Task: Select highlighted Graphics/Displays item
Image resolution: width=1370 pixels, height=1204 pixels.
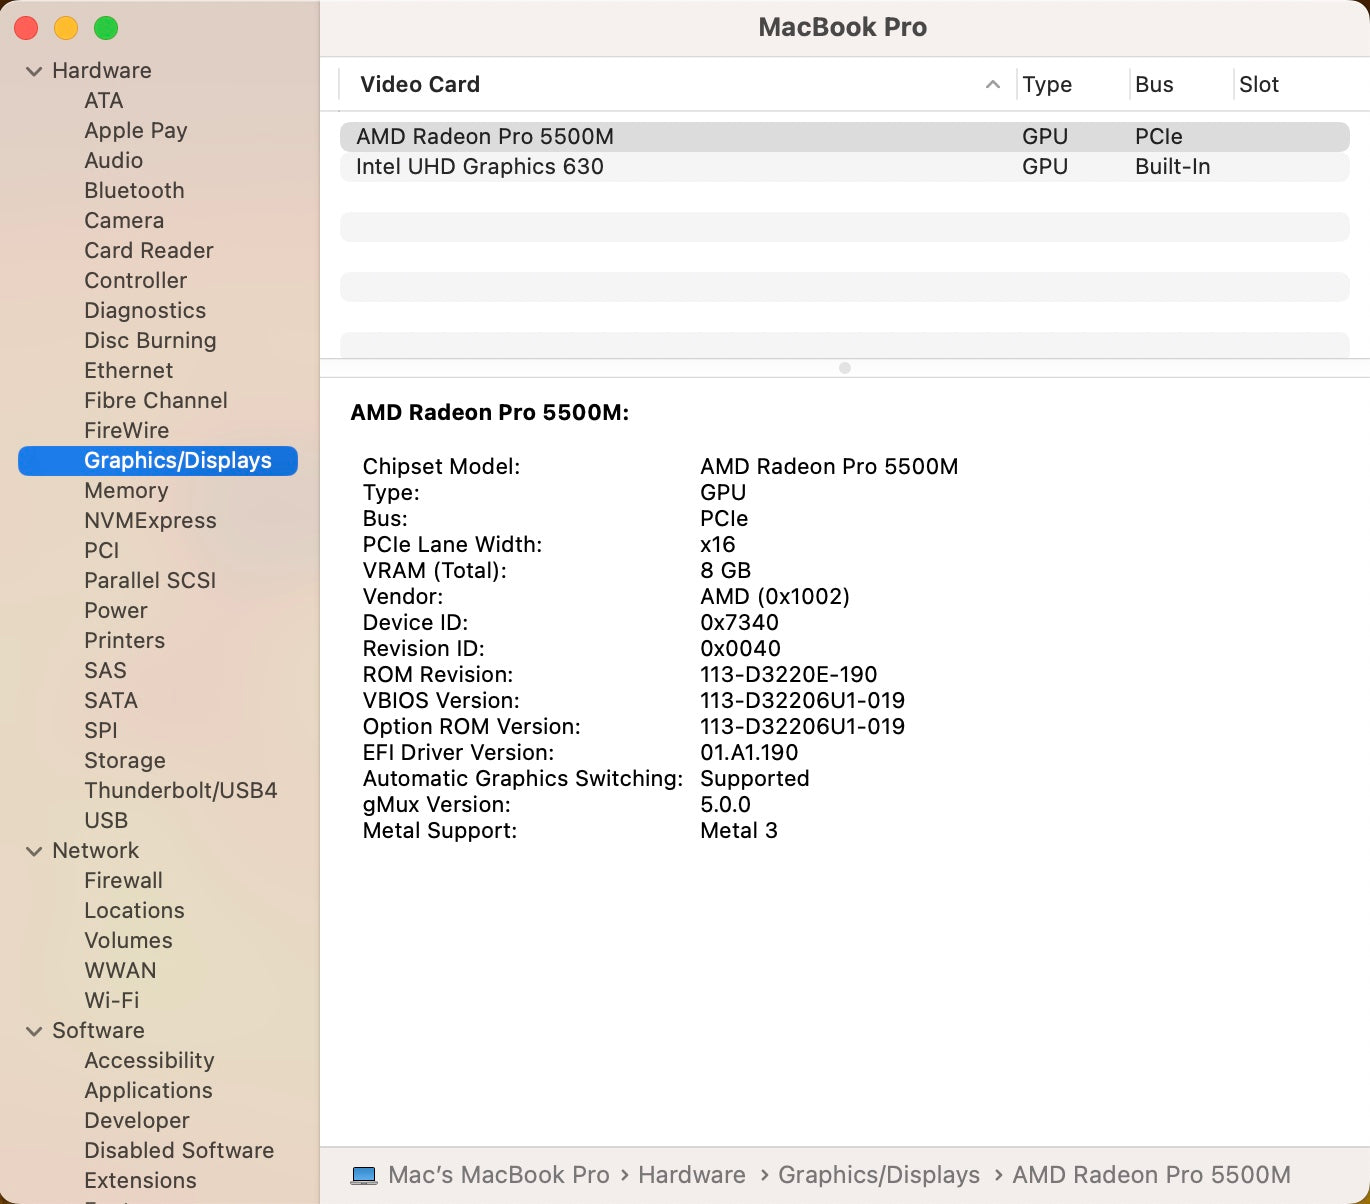Action: point(158,461)
